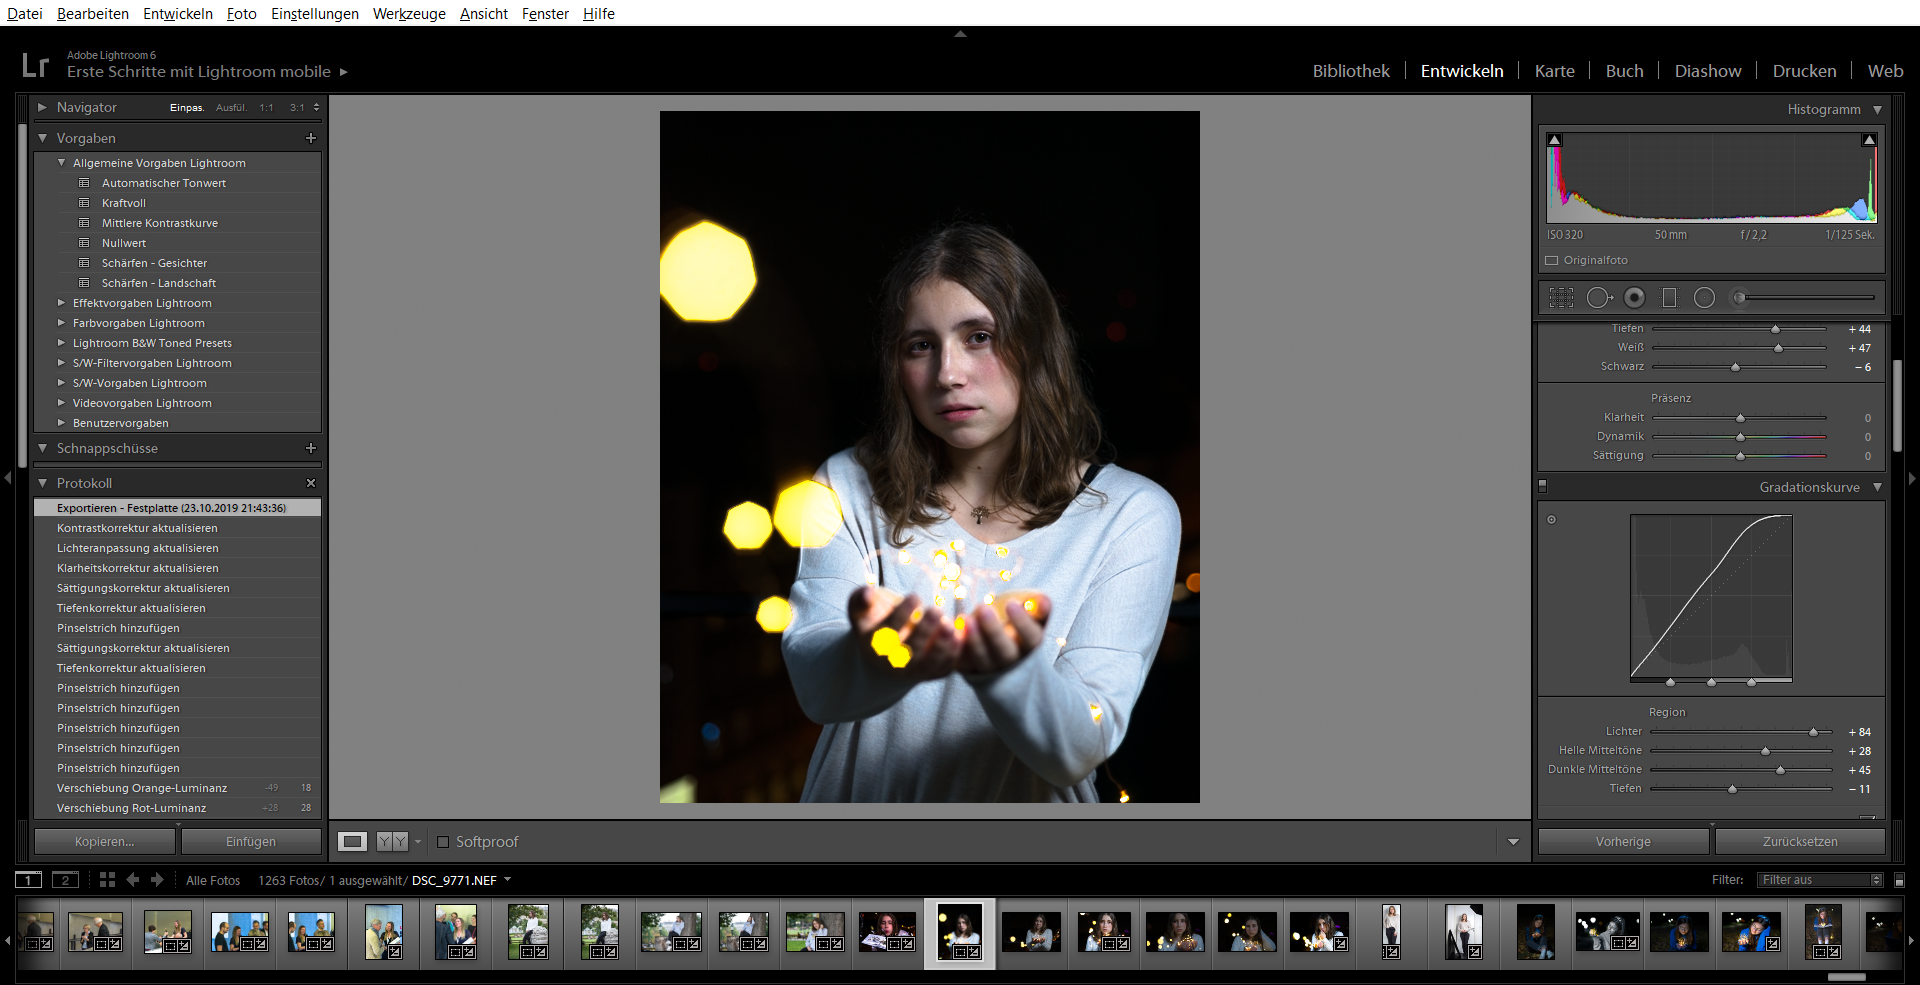
Task: Open the toolbar content dropdown arrow
Action: [x=1513, y=842]
